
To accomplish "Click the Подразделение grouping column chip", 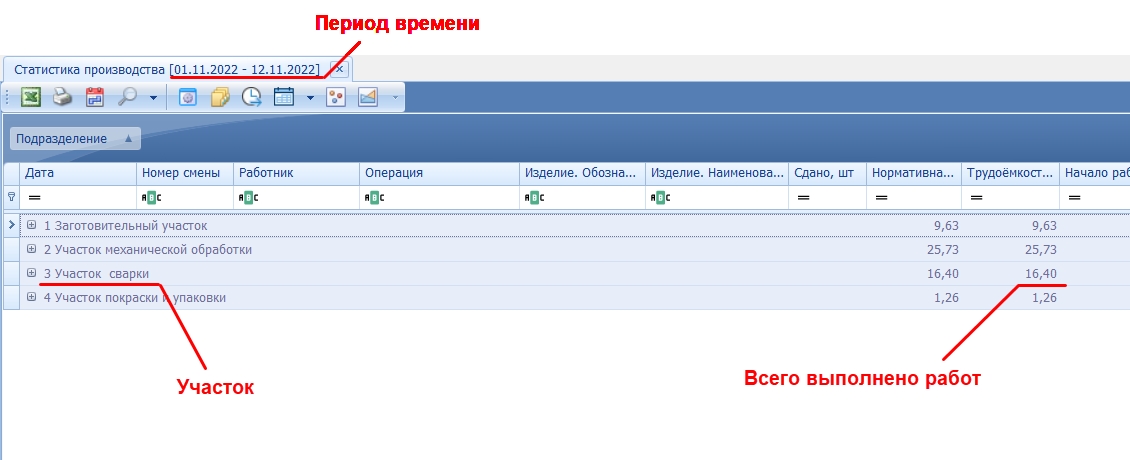I will (75, 139).
